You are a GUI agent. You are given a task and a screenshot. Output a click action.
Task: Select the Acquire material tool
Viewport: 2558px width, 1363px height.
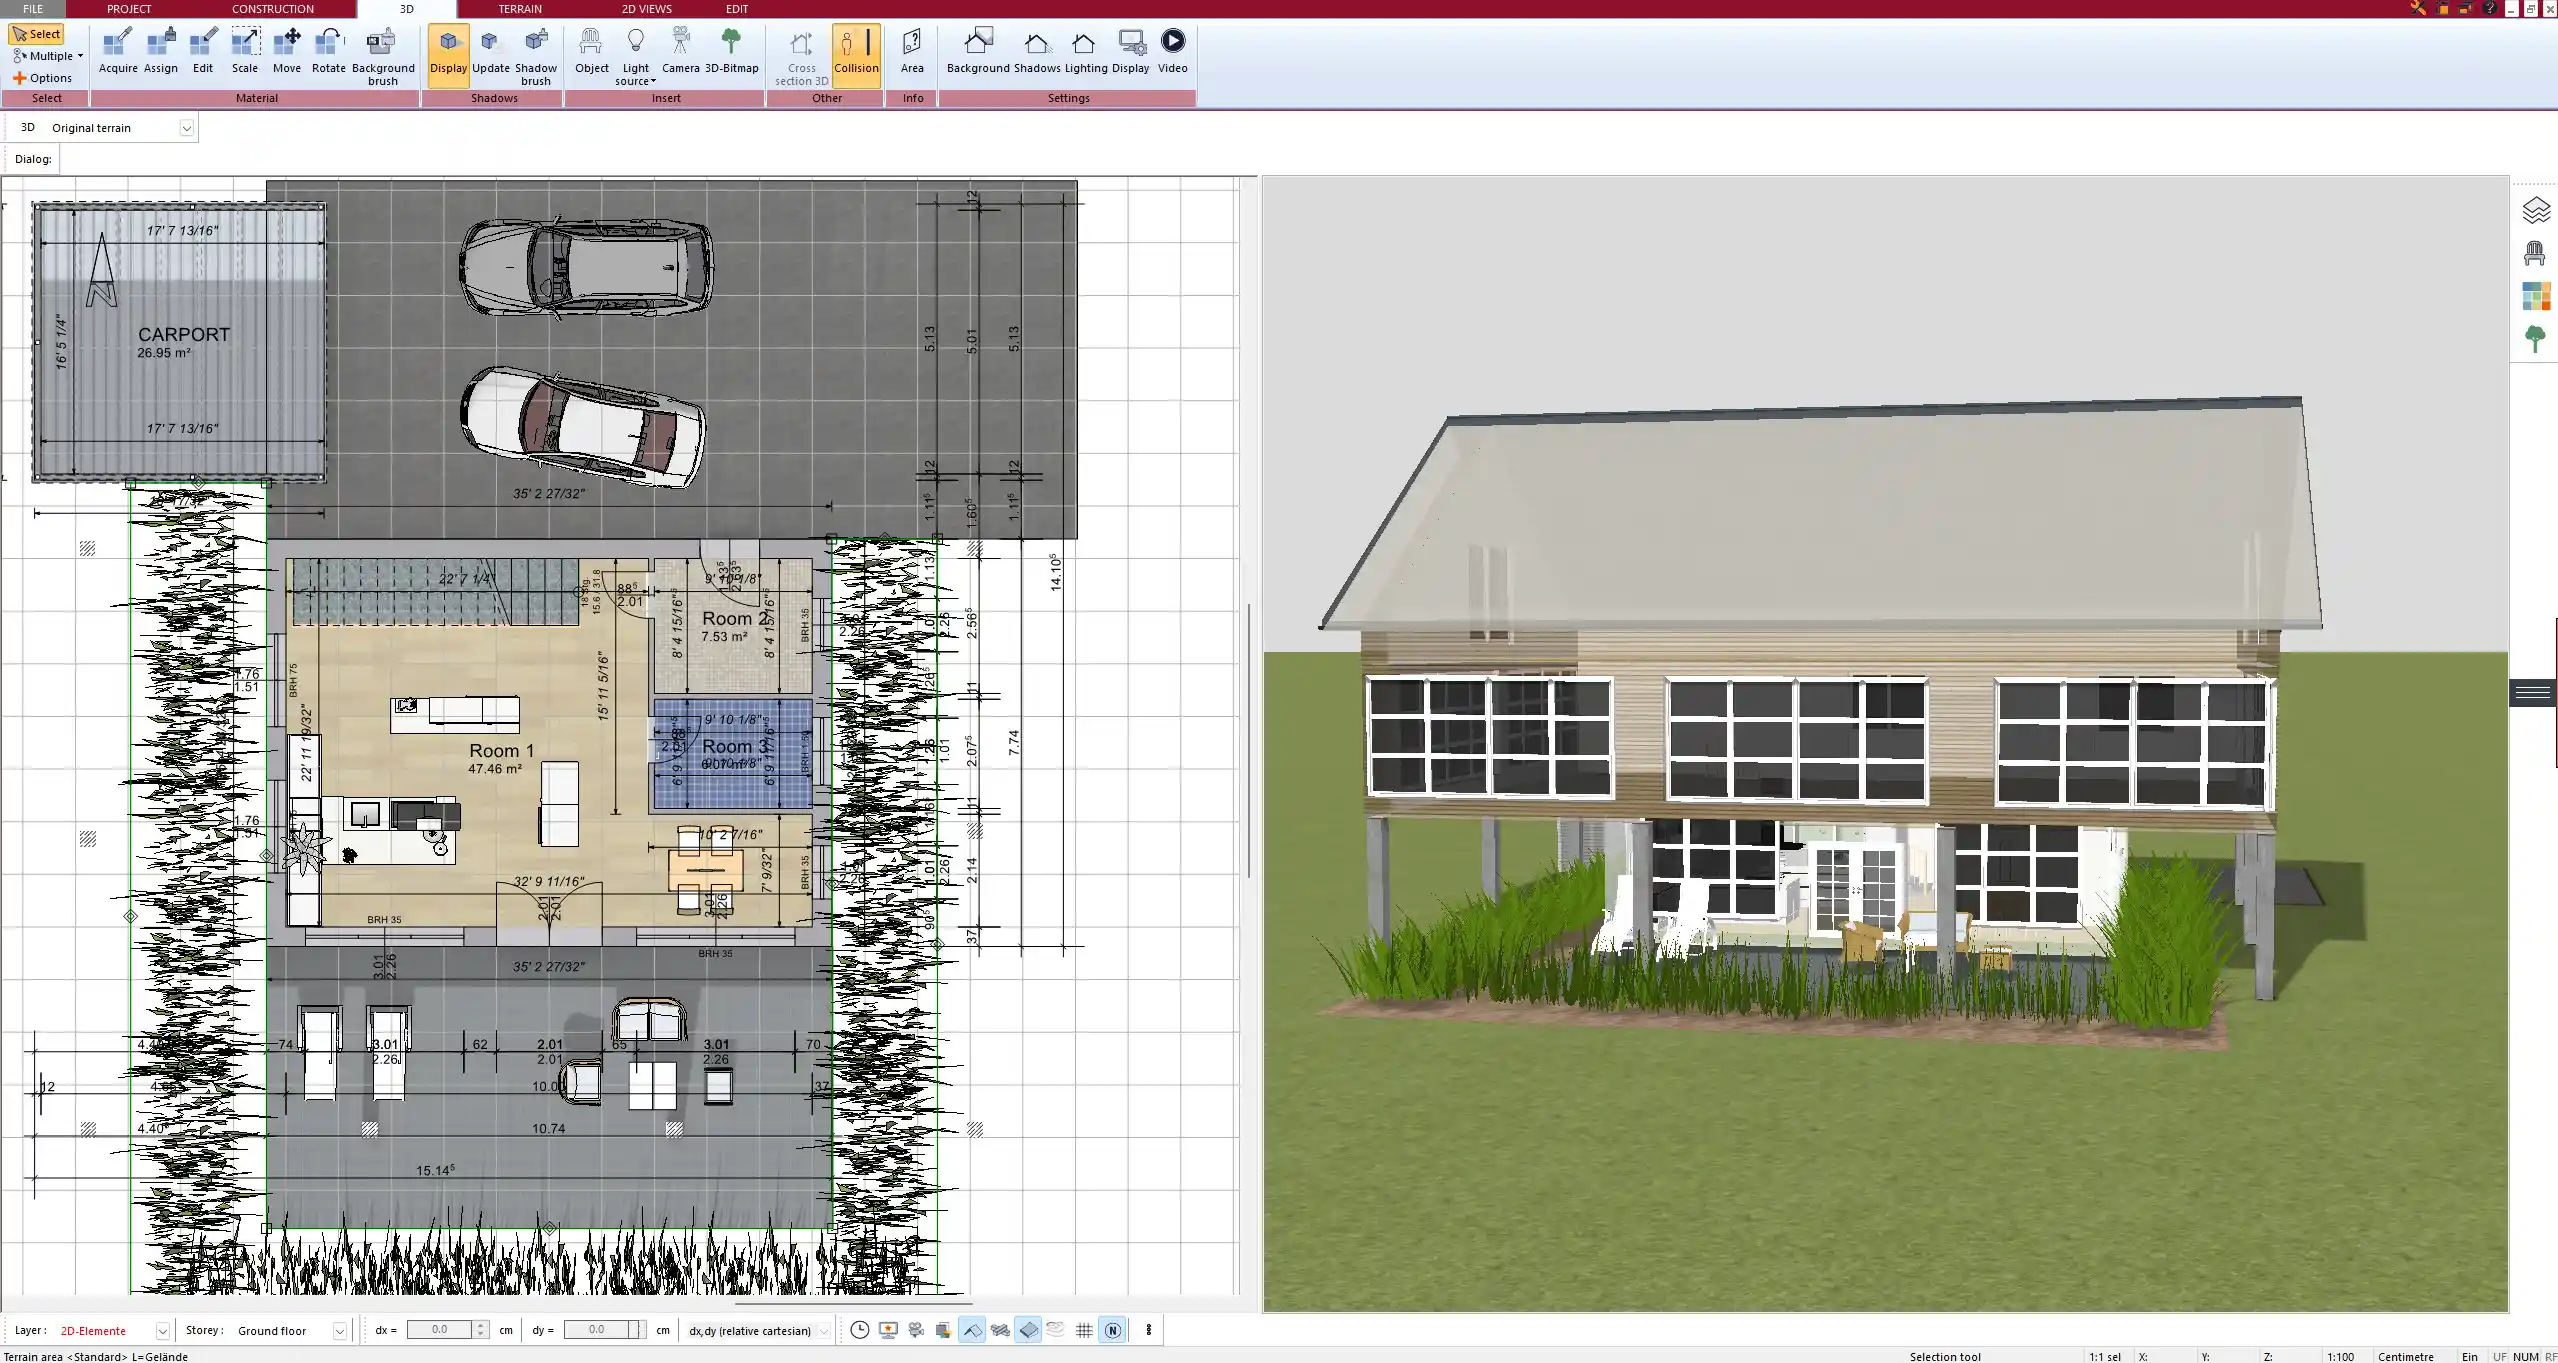tap(118, 51)
